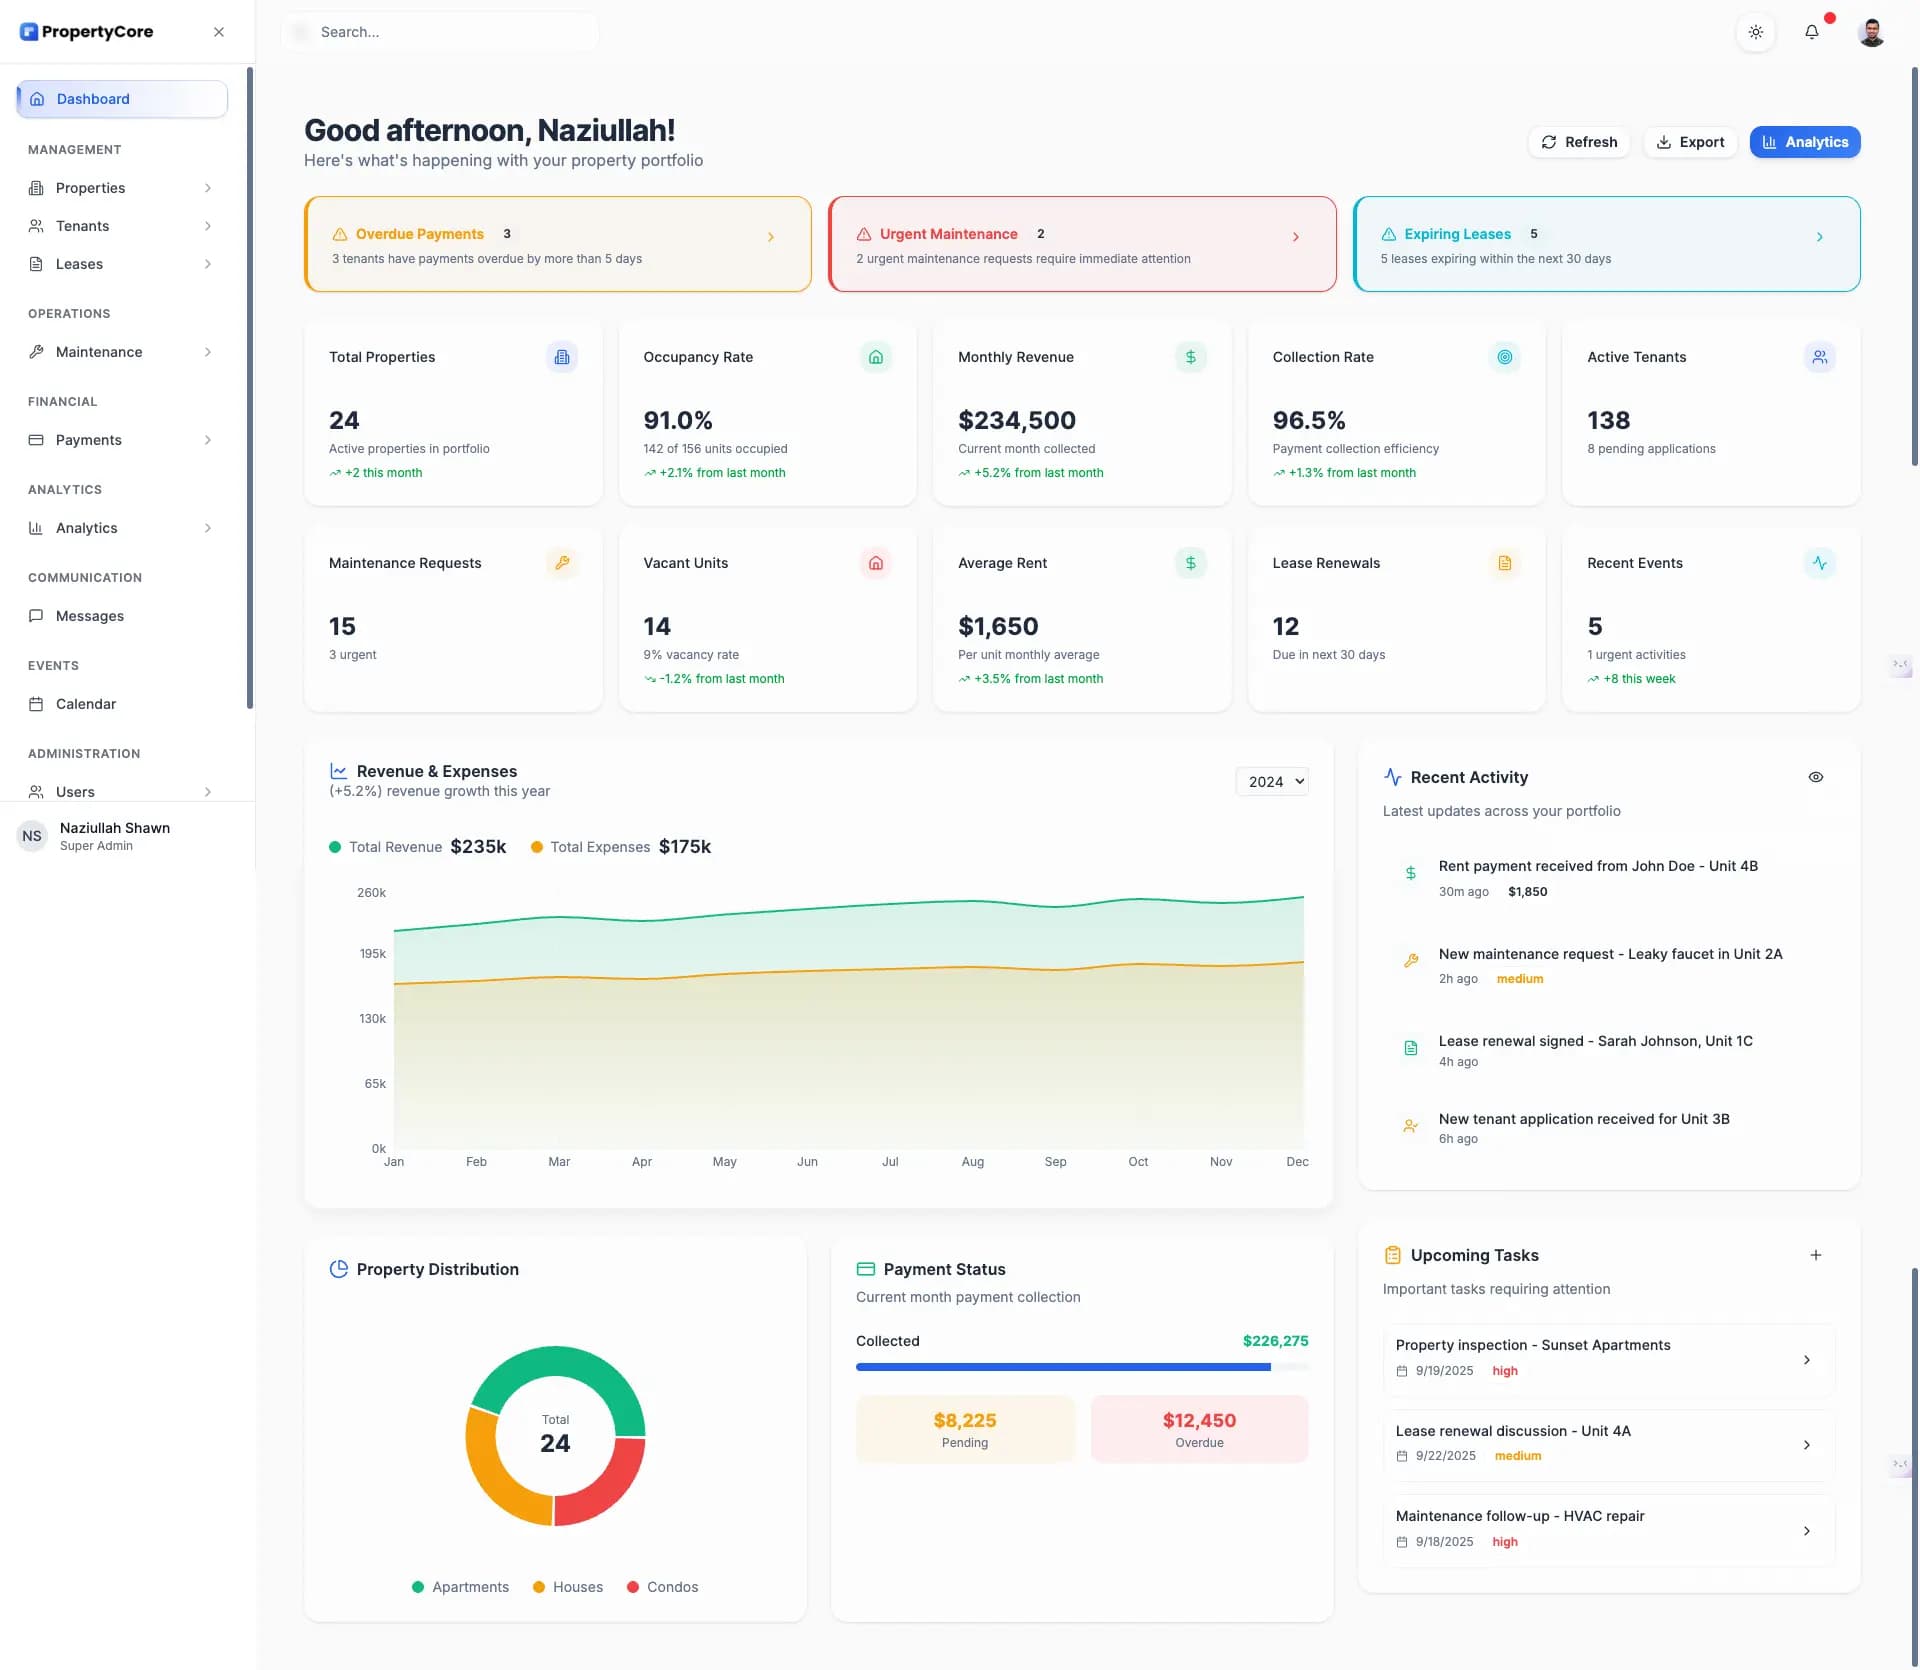The width and height of the screenshot is (1920, 1670).
Task: Click the notification bell
Action: [x=1812, y=32]
